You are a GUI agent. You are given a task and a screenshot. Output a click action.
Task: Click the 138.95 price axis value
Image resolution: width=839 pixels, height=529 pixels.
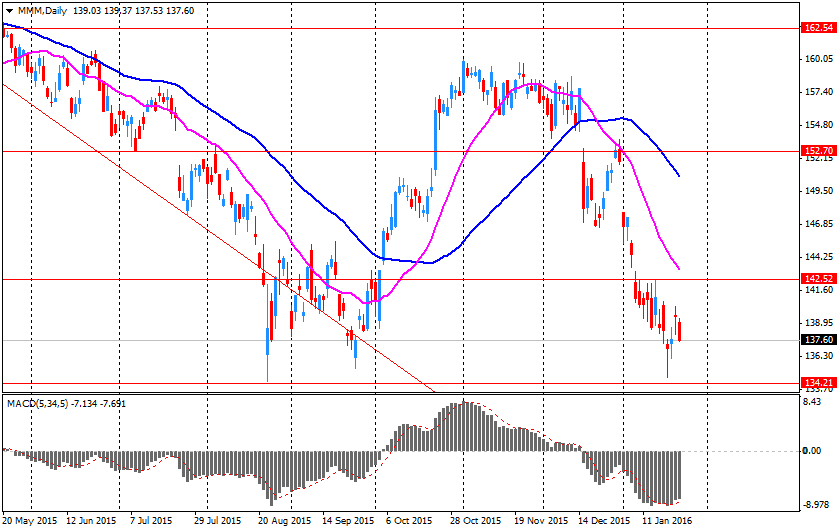point(819,323)
